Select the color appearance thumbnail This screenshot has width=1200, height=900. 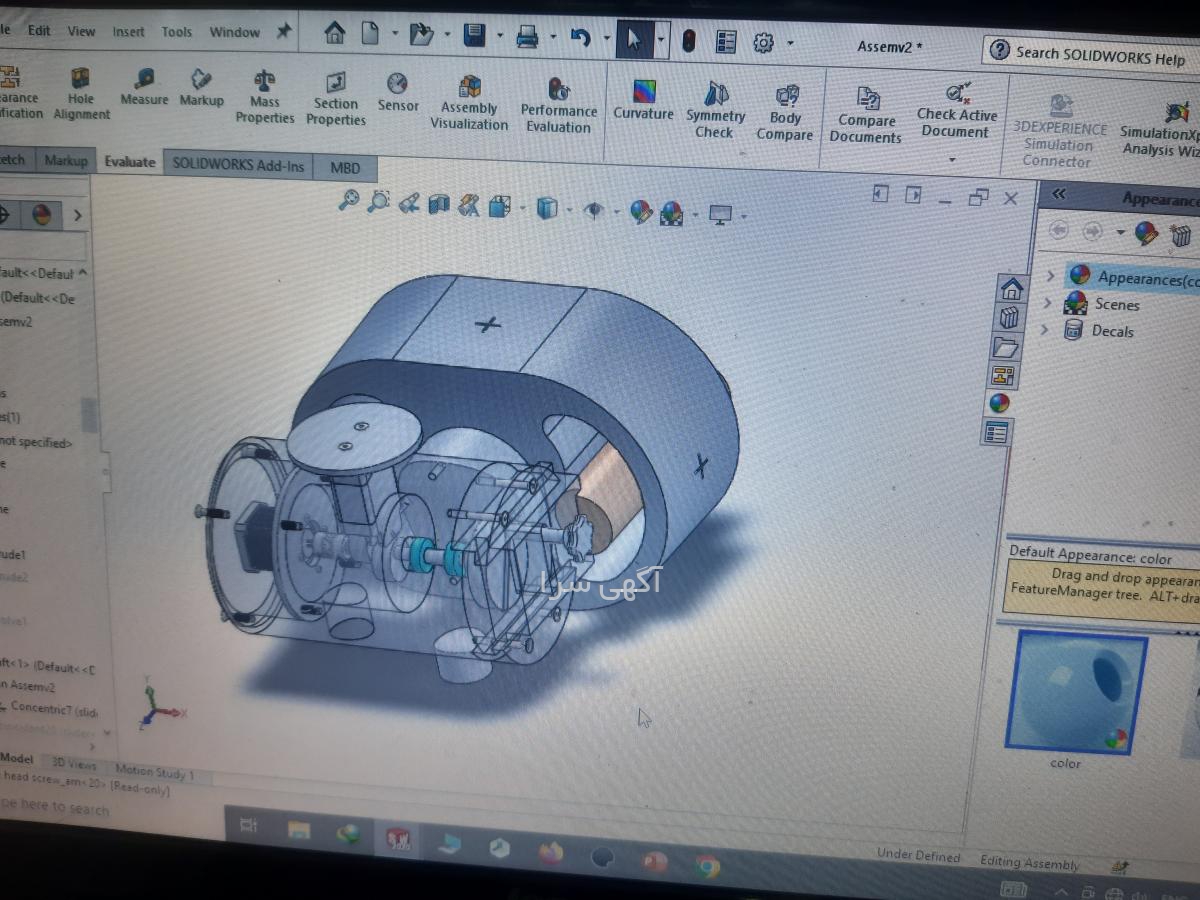(1074, 692)
